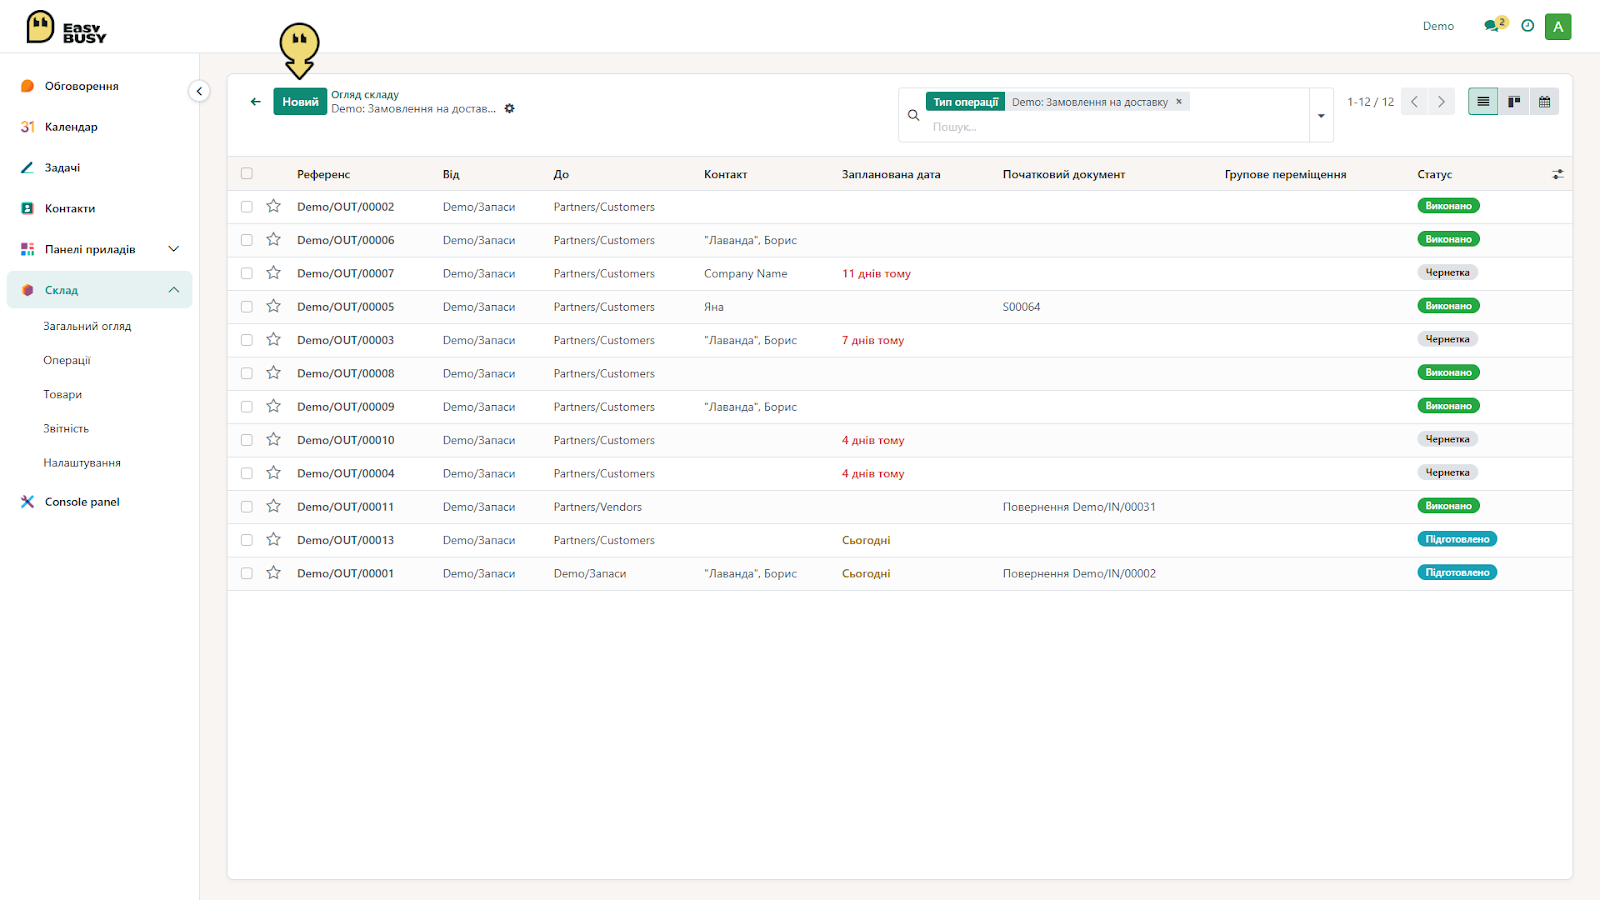
Task: Go to next page of records
Action: tap(1441, 101)
